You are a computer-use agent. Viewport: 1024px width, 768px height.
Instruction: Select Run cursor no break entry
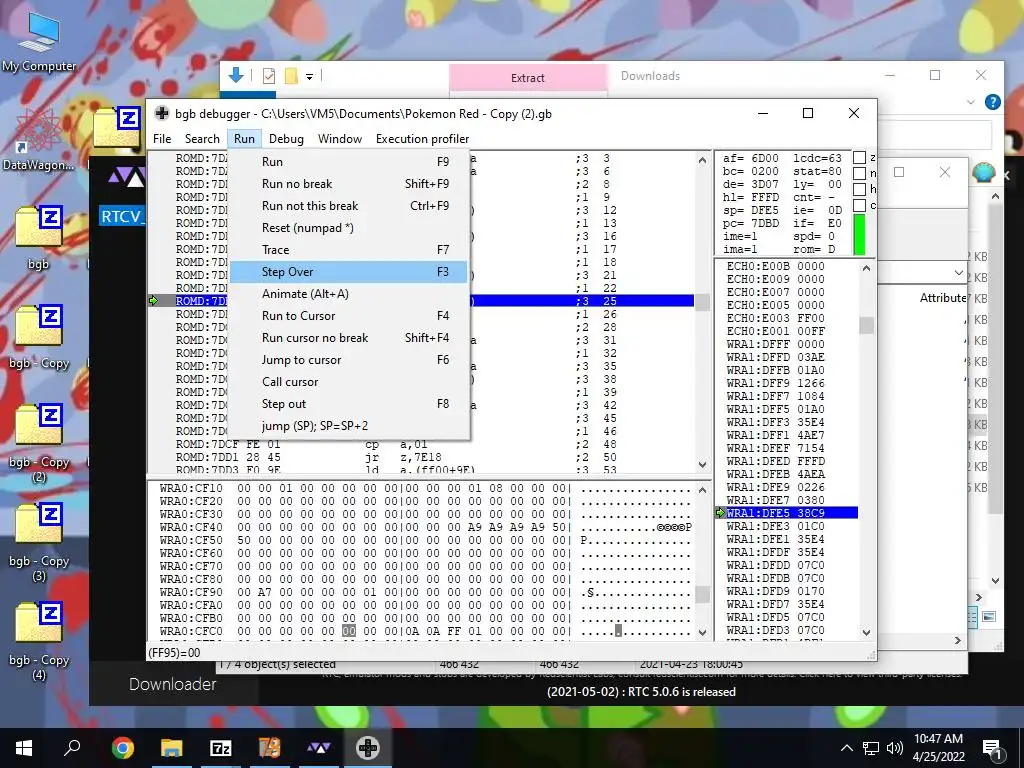pyautogui.click(x=349, y=338)
